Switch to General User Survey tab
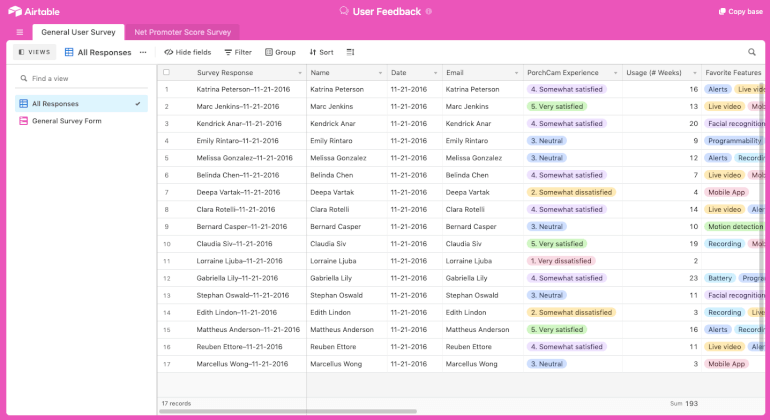Viewport: 770px width, 420px height. pyautogui.click(x=78, y=32)
